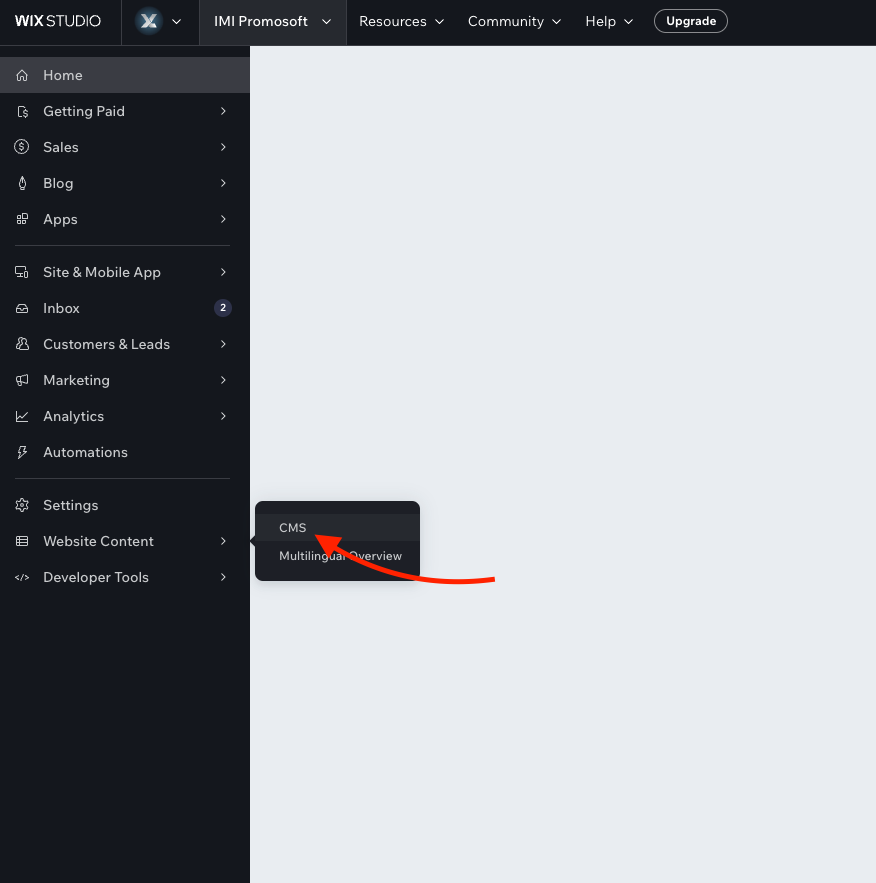Click the Customers & Leads icon
This screenshot has width=876, height=883.
[22, 344]
